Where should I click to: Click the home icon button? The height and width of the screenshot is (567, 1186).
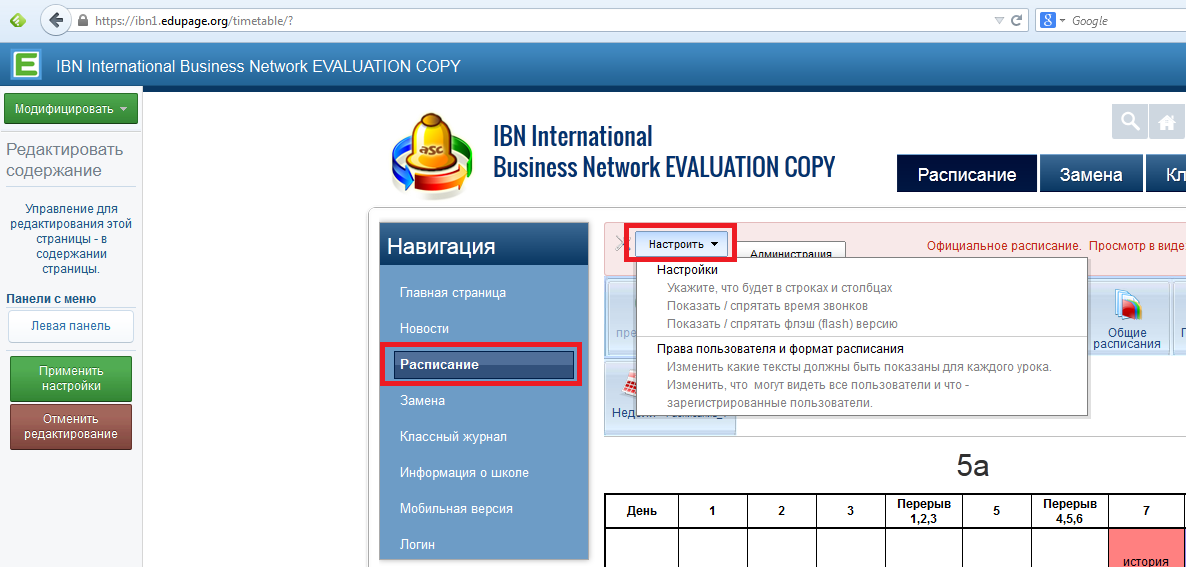tap(1166, 122)
